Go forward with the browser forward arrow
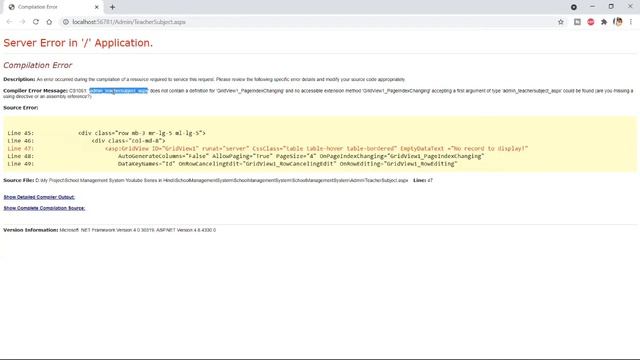640x360 pixels. [x=22, y=22]
